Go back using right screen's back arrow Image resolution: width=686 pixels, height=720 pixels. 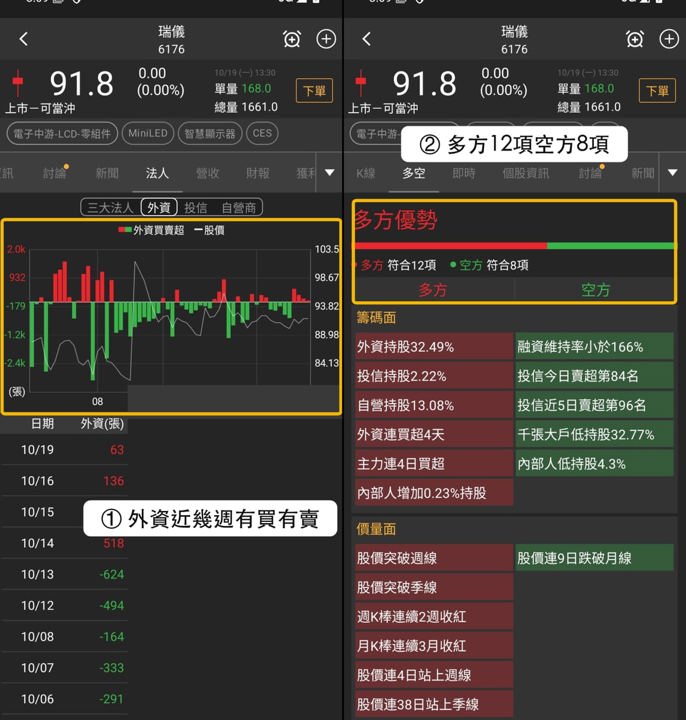tap(366, 39)
